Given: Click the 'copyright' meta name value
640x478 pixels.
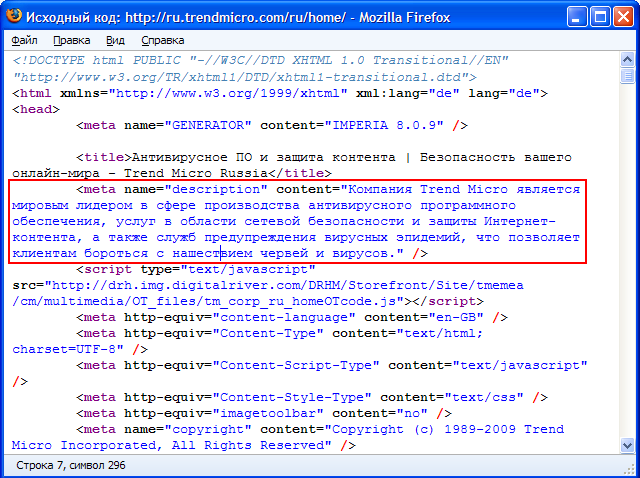Looking at the screenshot, I should click(208, 429).
